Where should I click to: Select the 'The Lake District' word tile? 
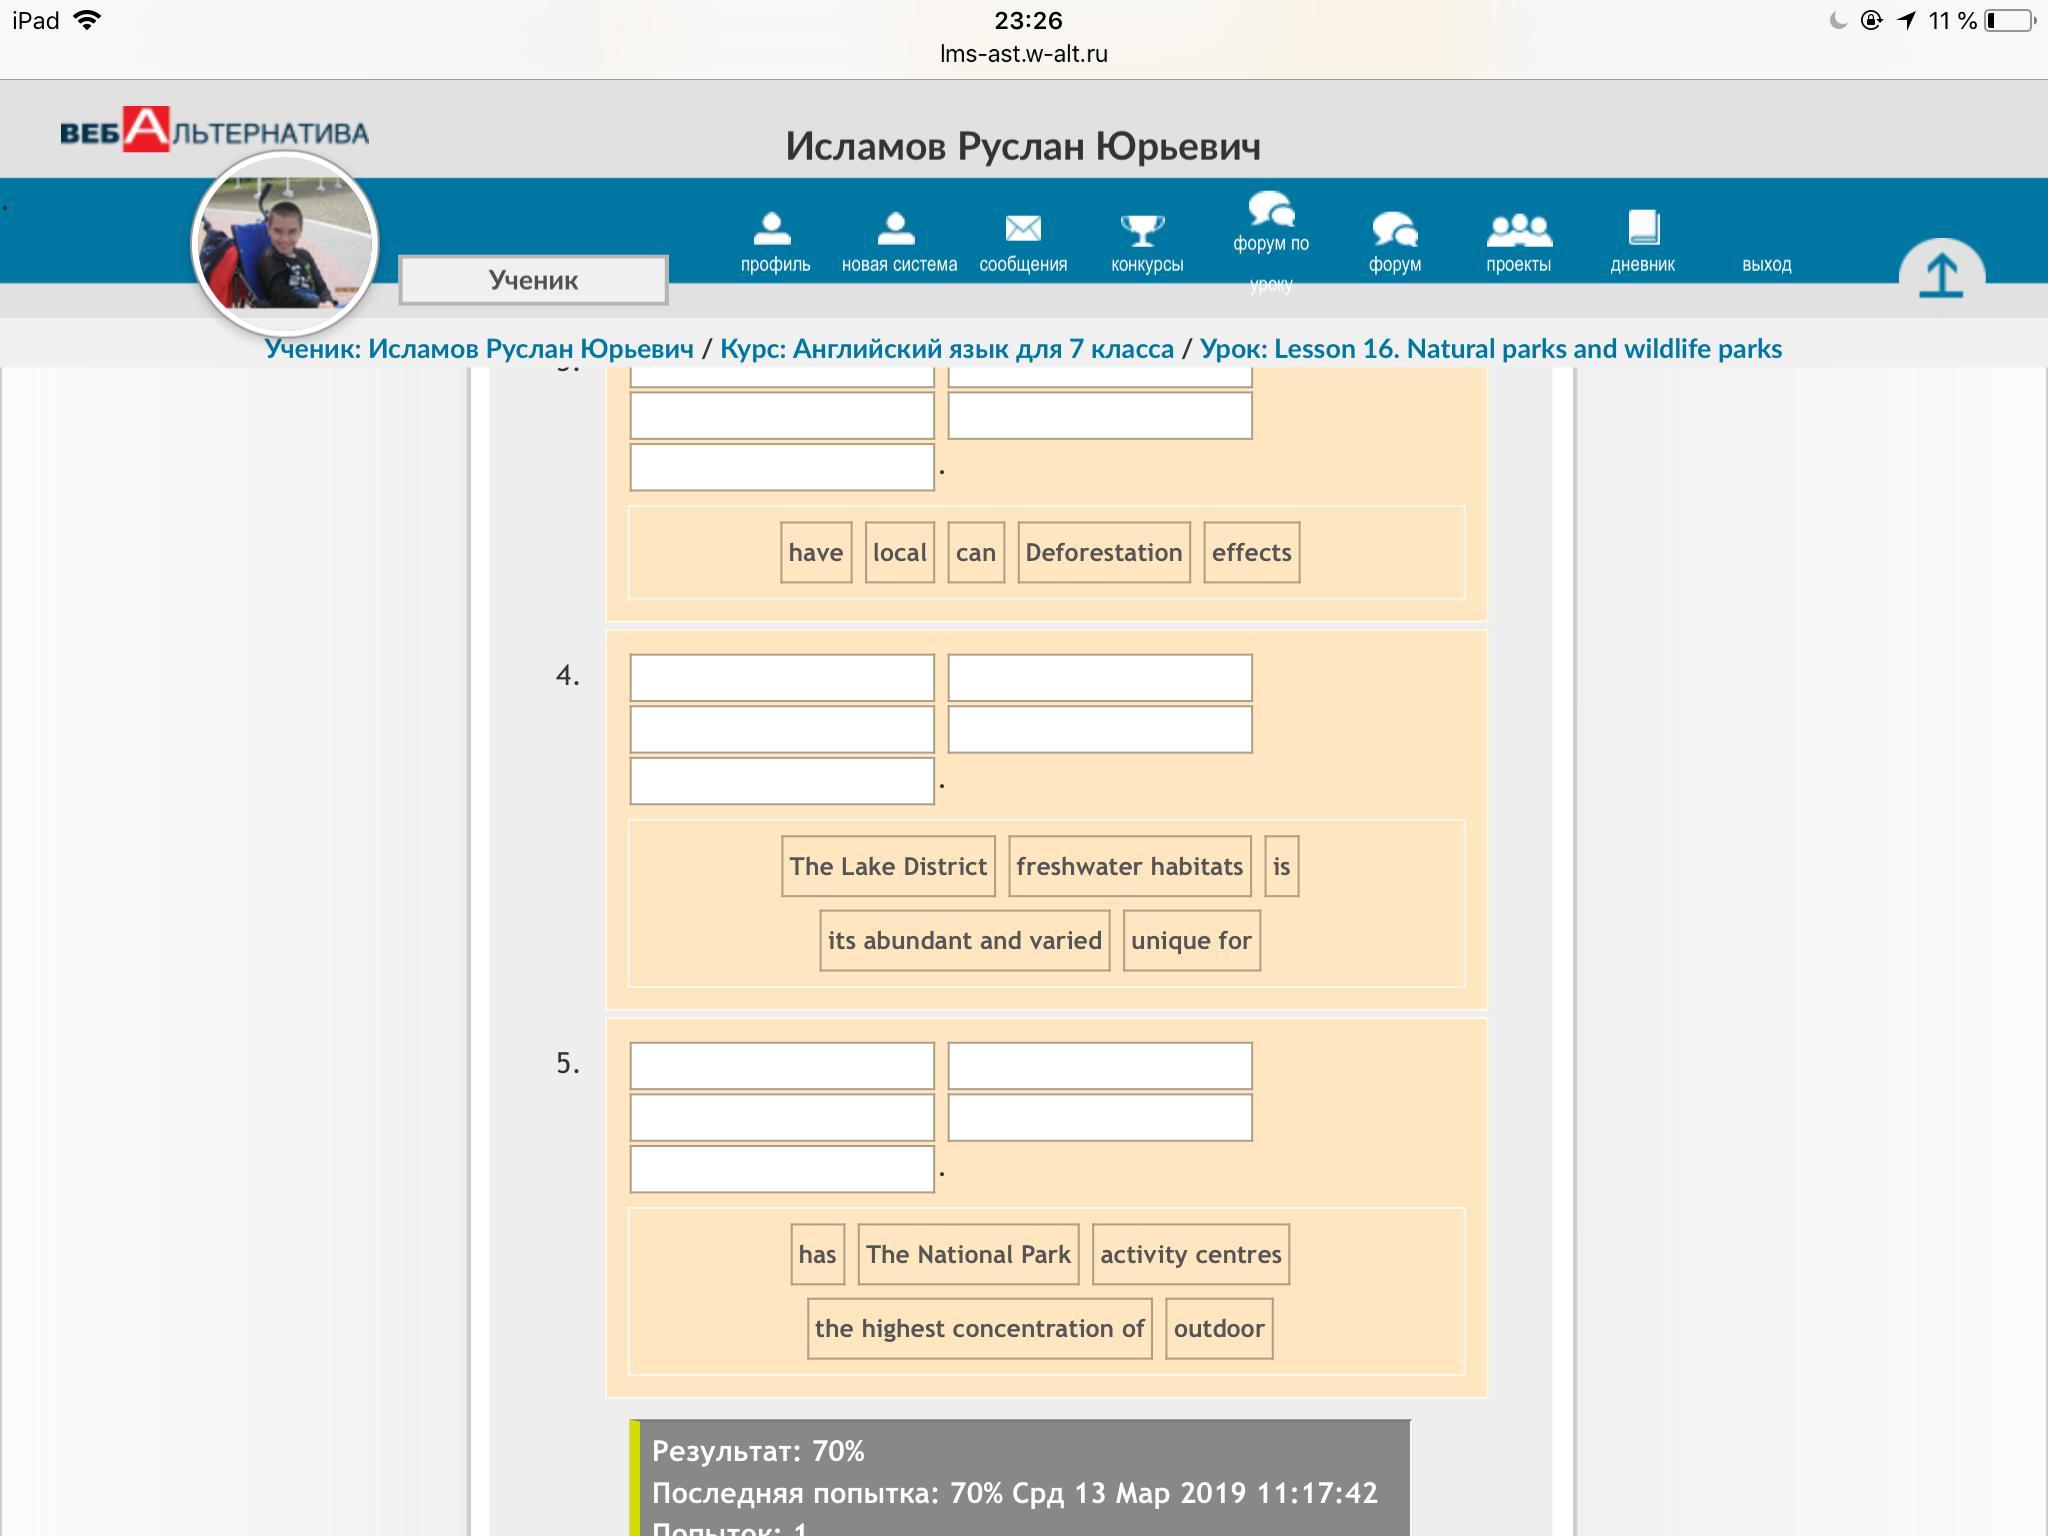(888, 866)
